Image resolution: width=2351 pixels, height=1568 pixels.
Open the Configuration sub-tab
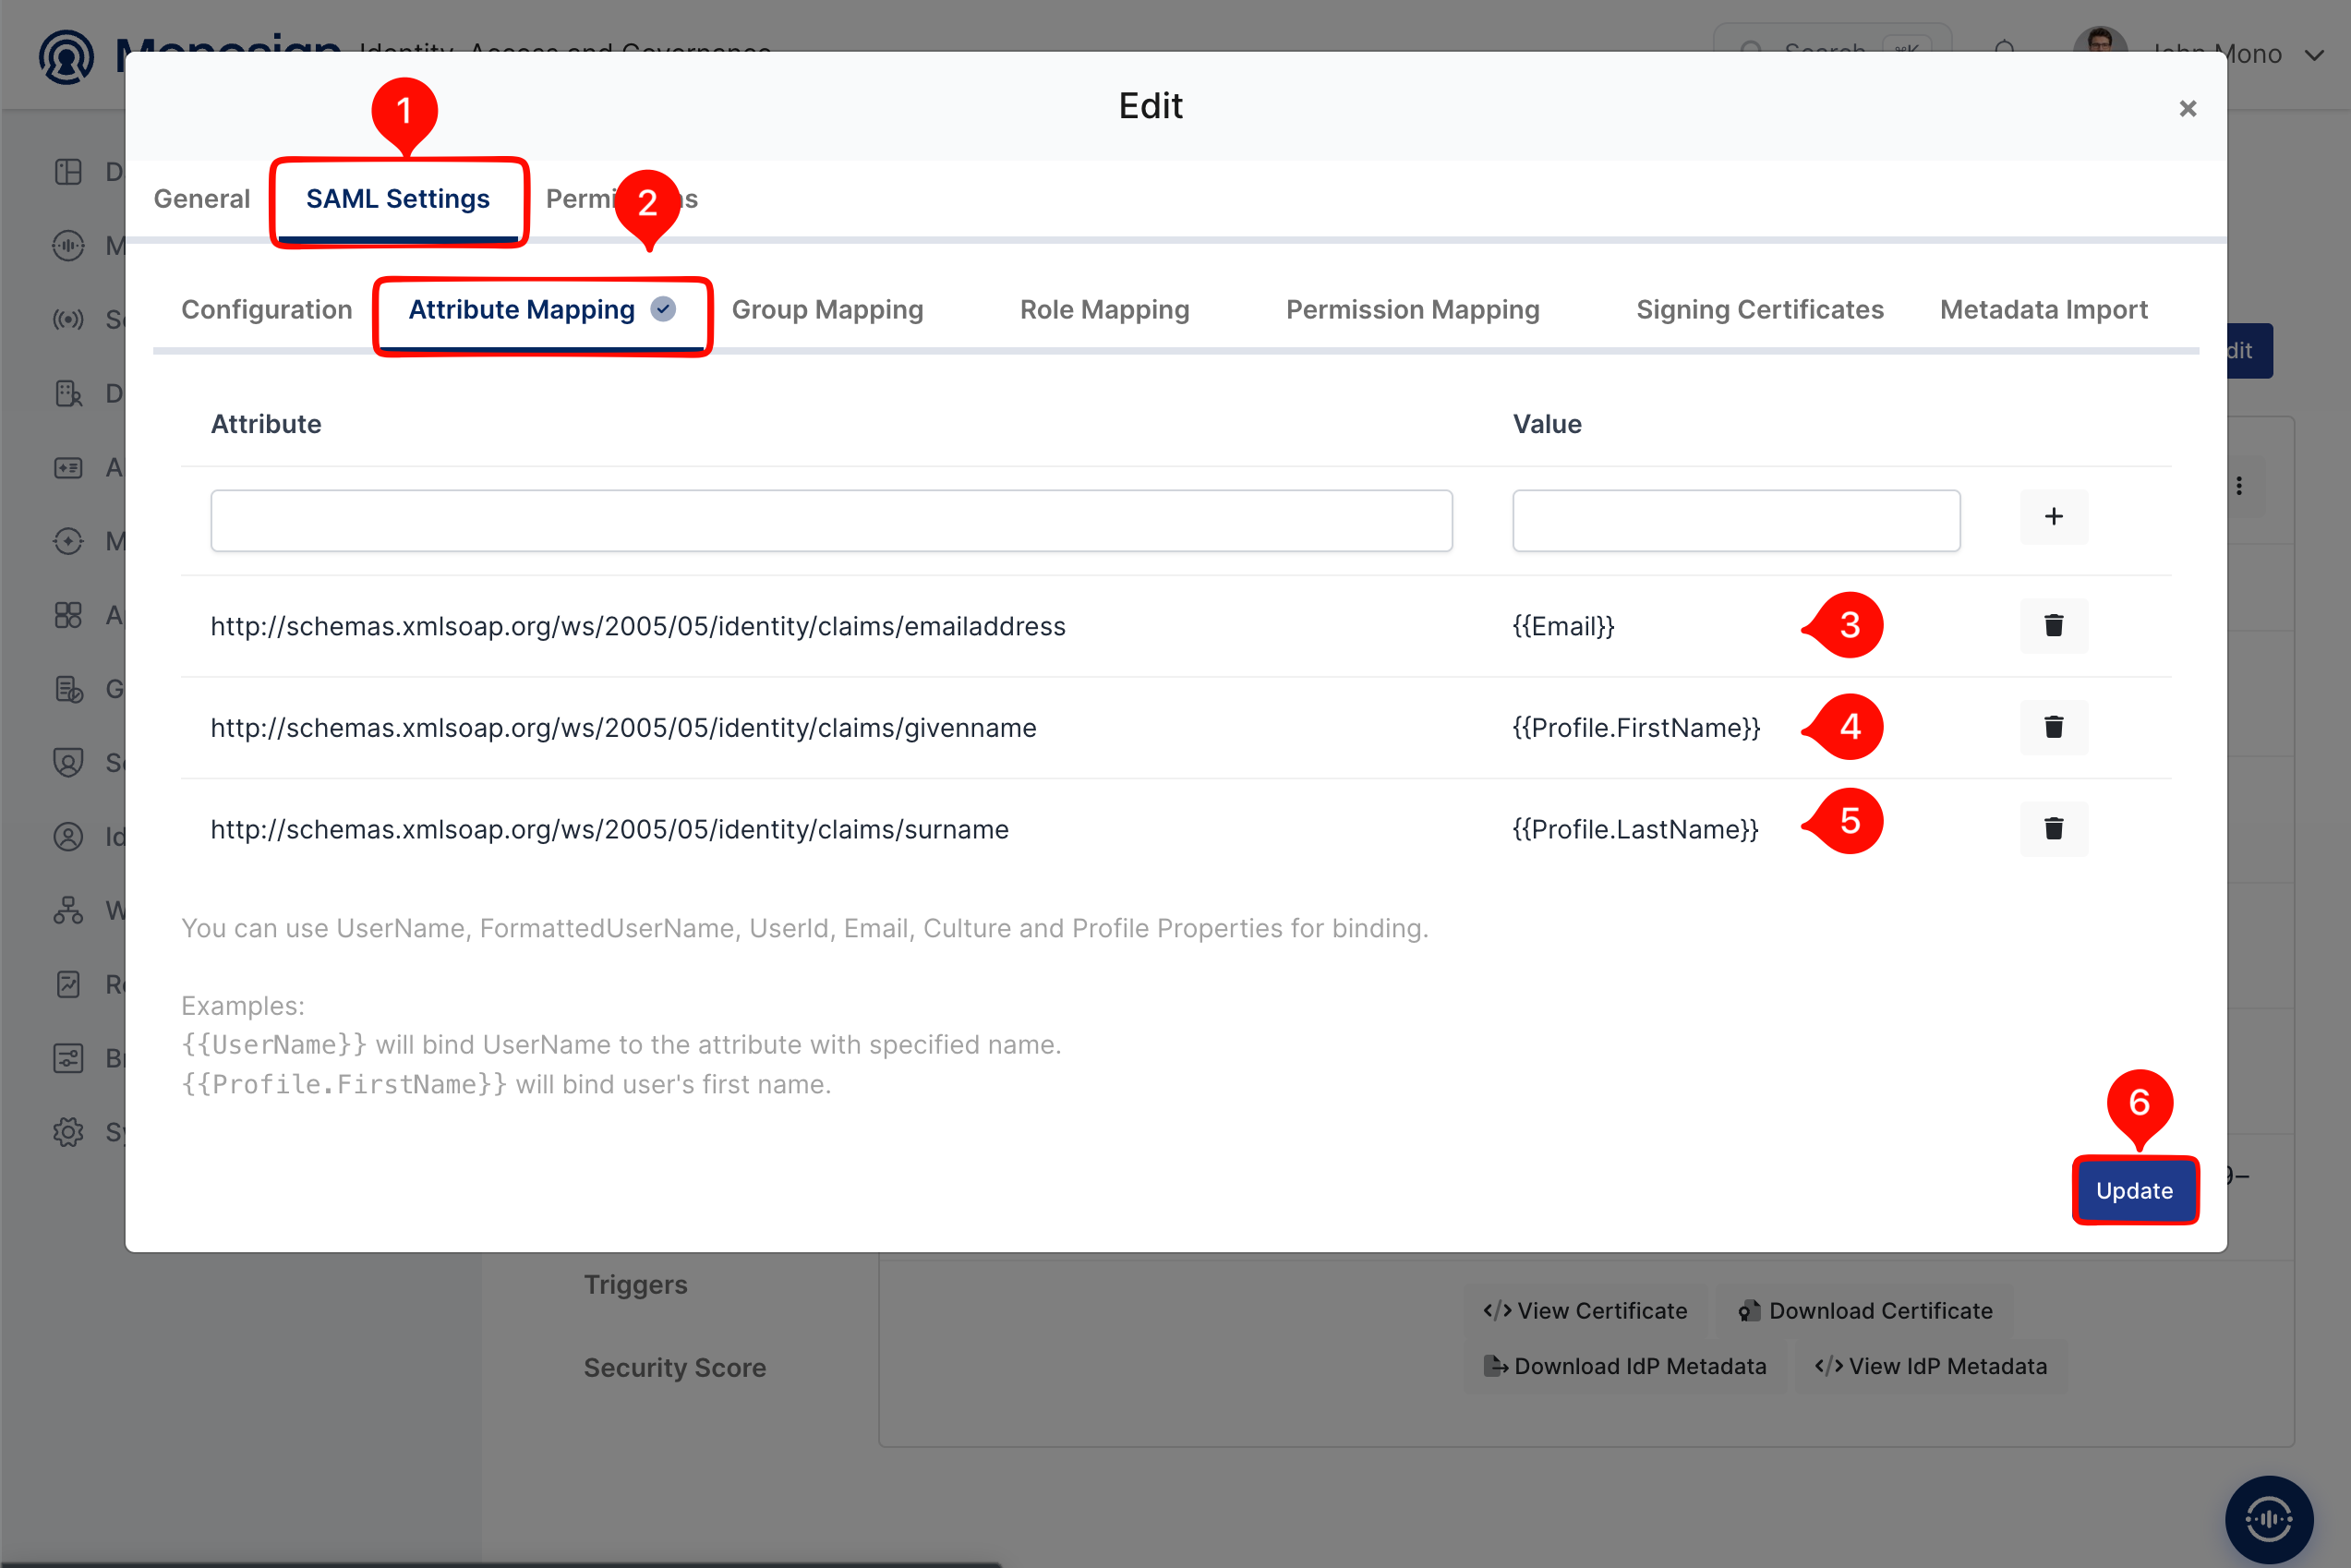point(266,309)
